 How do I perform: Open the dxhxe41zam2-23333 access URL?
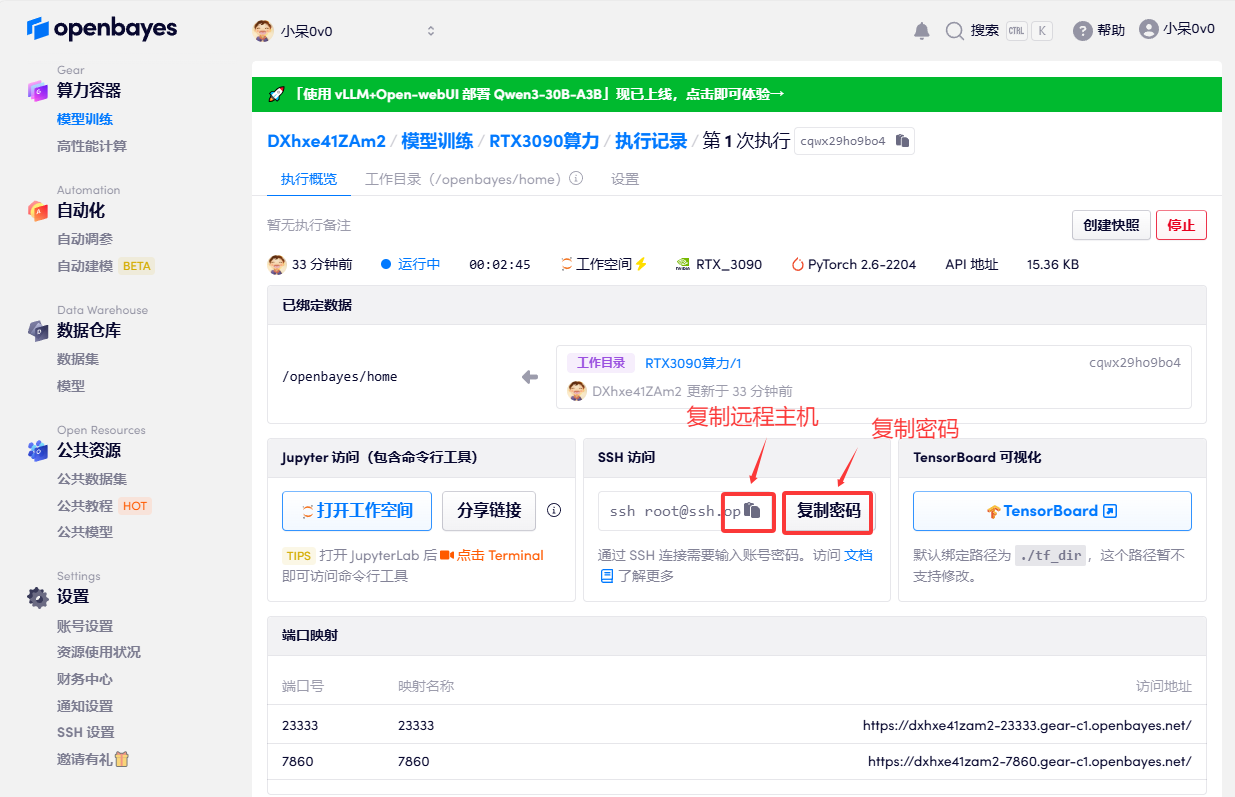coord(1027,725)
